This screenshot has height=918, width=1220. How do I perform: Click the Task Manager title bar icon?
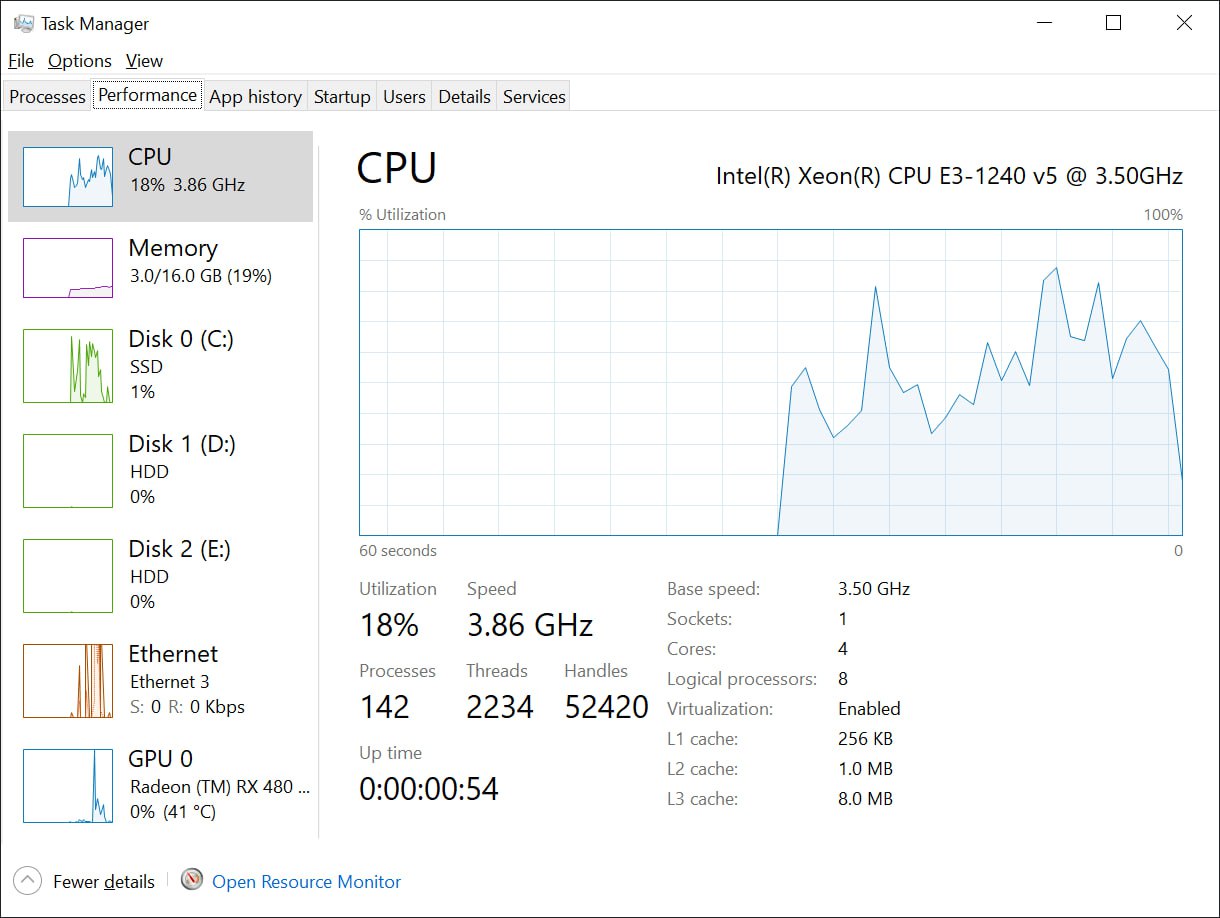point(24,23)
